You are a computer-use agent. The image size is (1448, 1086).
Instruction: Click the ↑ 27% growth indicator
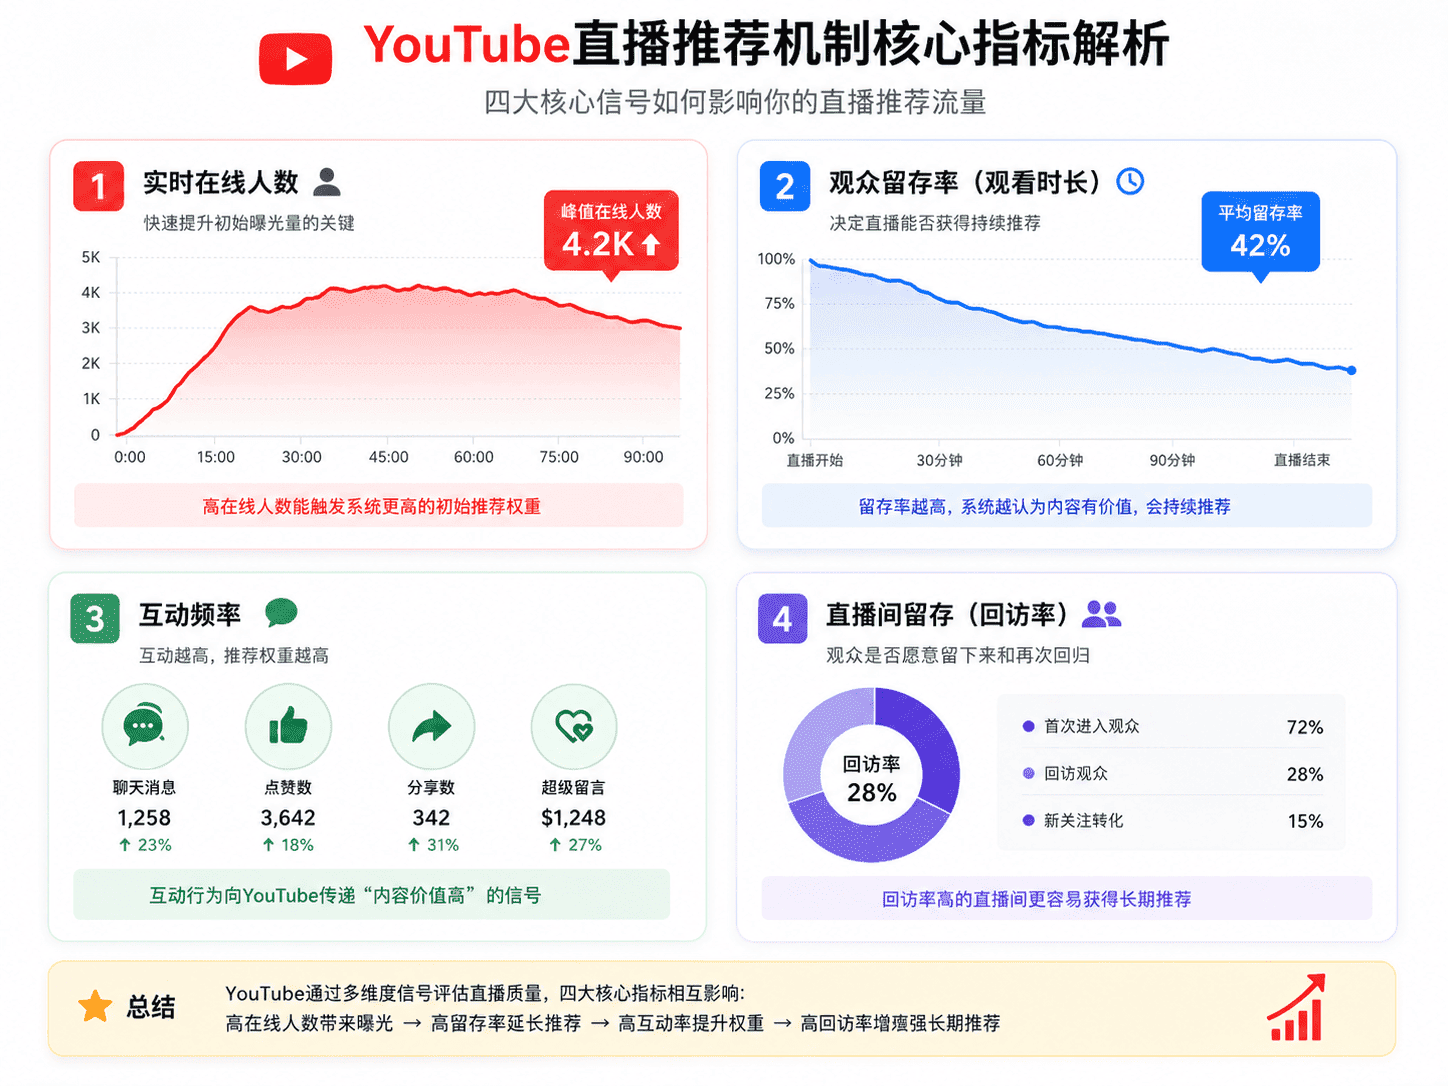tap(575, 845)
